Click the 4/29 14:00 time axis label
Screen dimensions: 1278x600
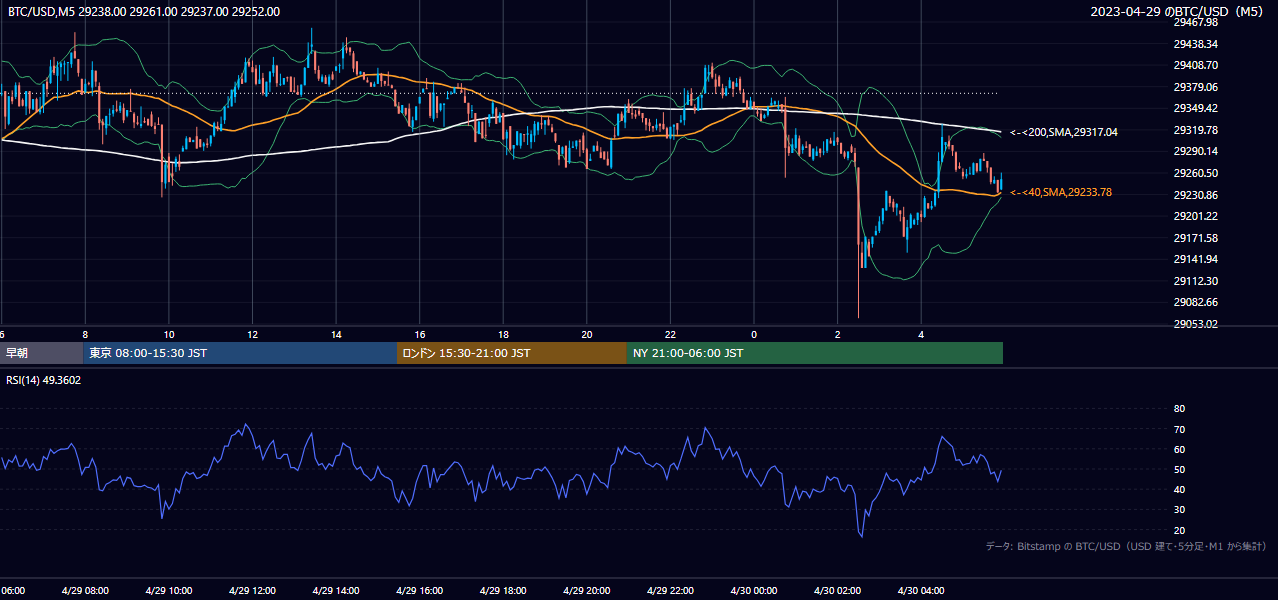[336, 590]
